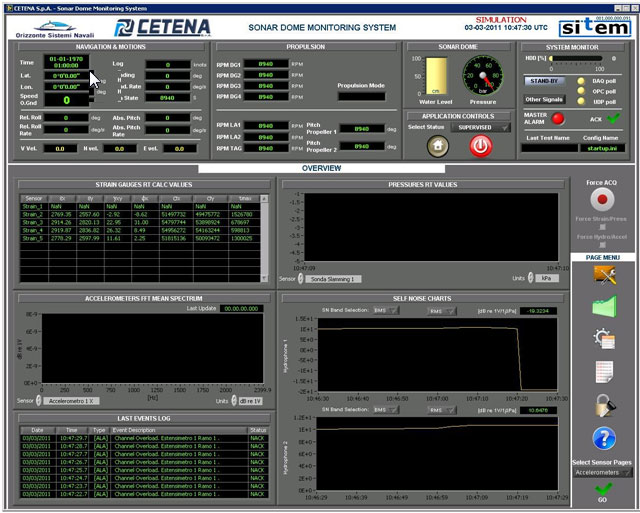
Task: Open Hydrophone 1 SN Band Selection dropdown
Action: (386, 311)
